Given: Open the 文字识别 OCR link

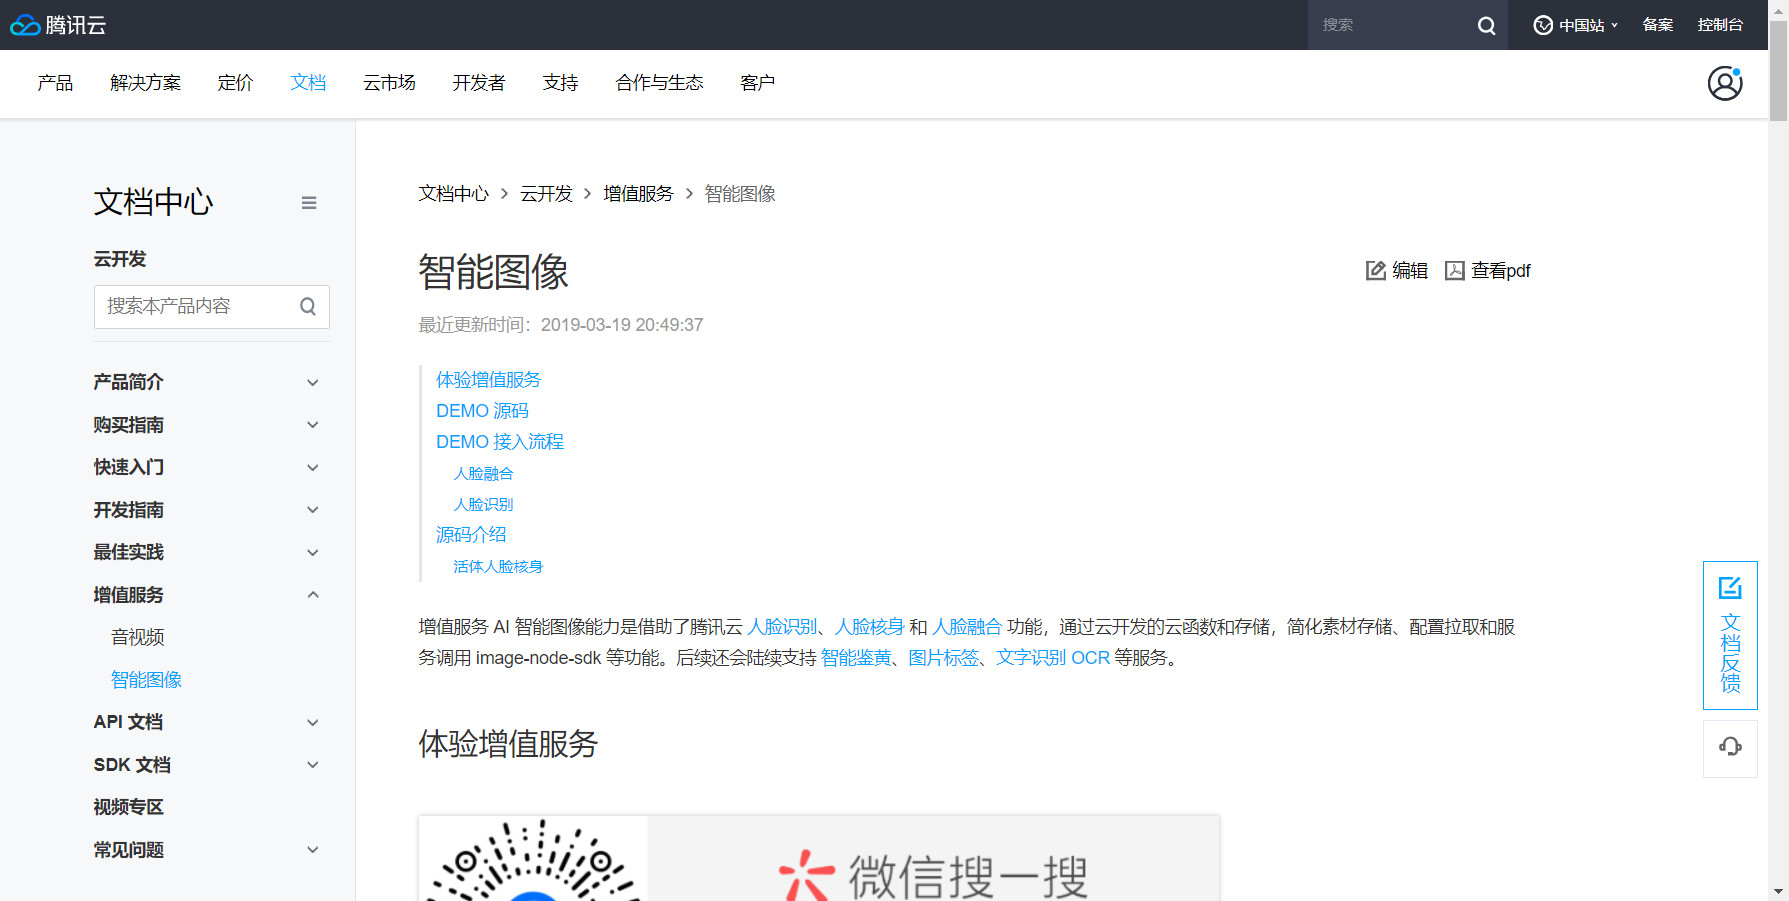Looking at the screenshot, I should click(x=1053, y=658).
